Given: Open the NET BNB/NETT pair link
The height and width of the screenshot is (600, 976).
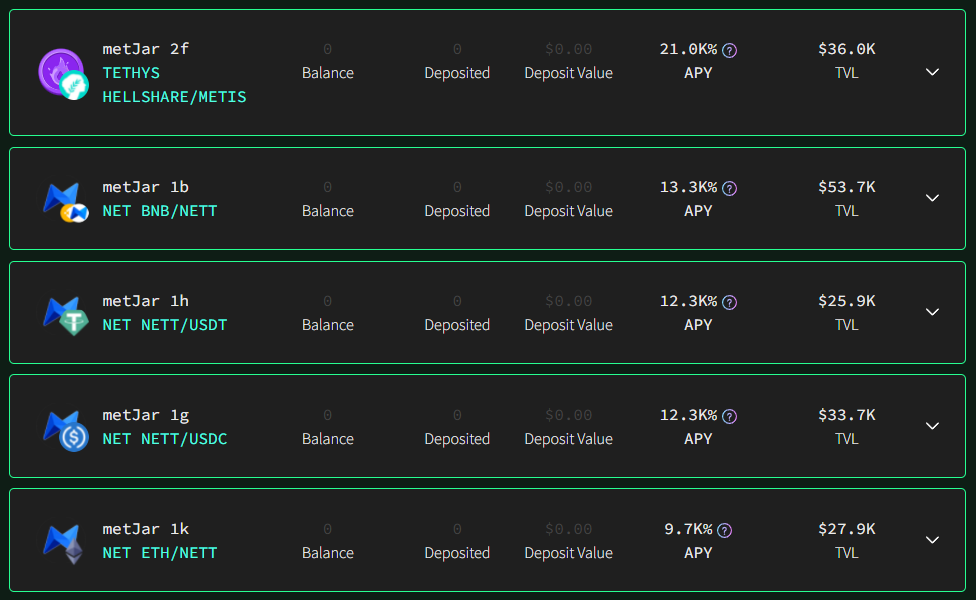Looking at the screenshot, I should click(x=160, y=211).
